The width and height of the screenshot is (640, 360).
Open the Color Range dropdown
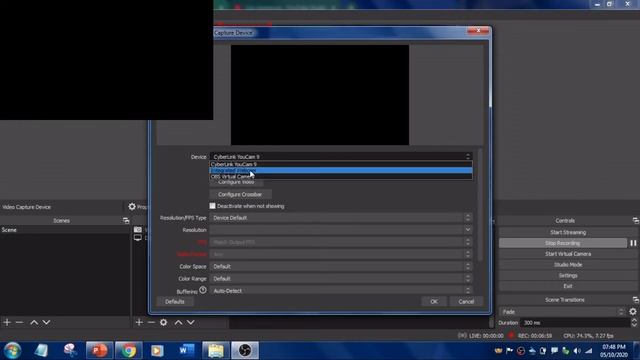pyautogui.click(x=341, y=279)
